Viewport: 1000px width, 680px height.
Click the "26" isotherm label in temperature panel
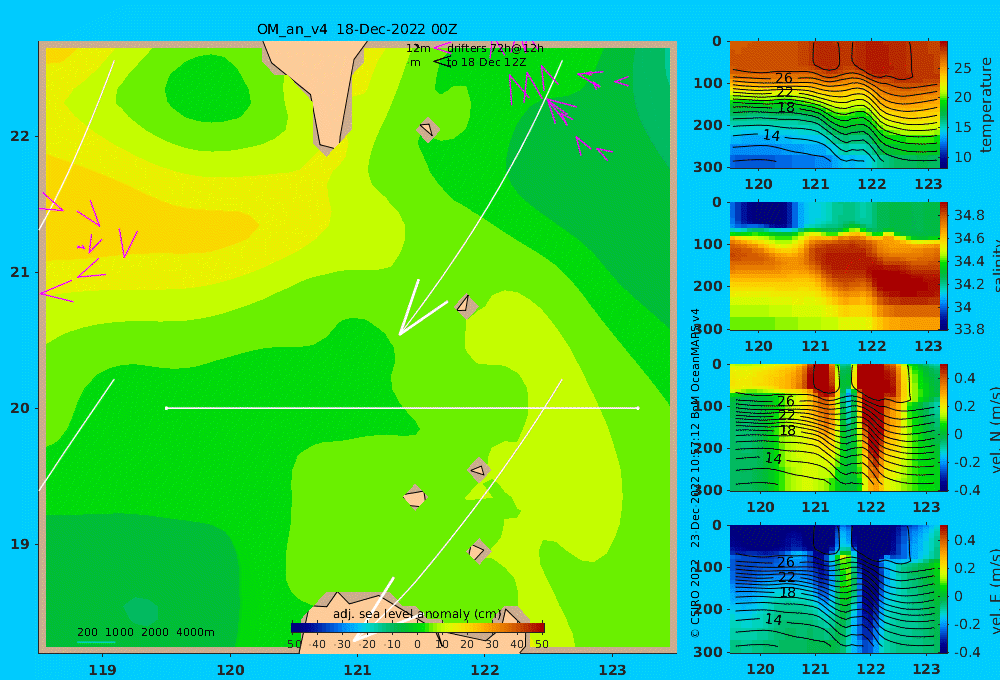point(784,78)
